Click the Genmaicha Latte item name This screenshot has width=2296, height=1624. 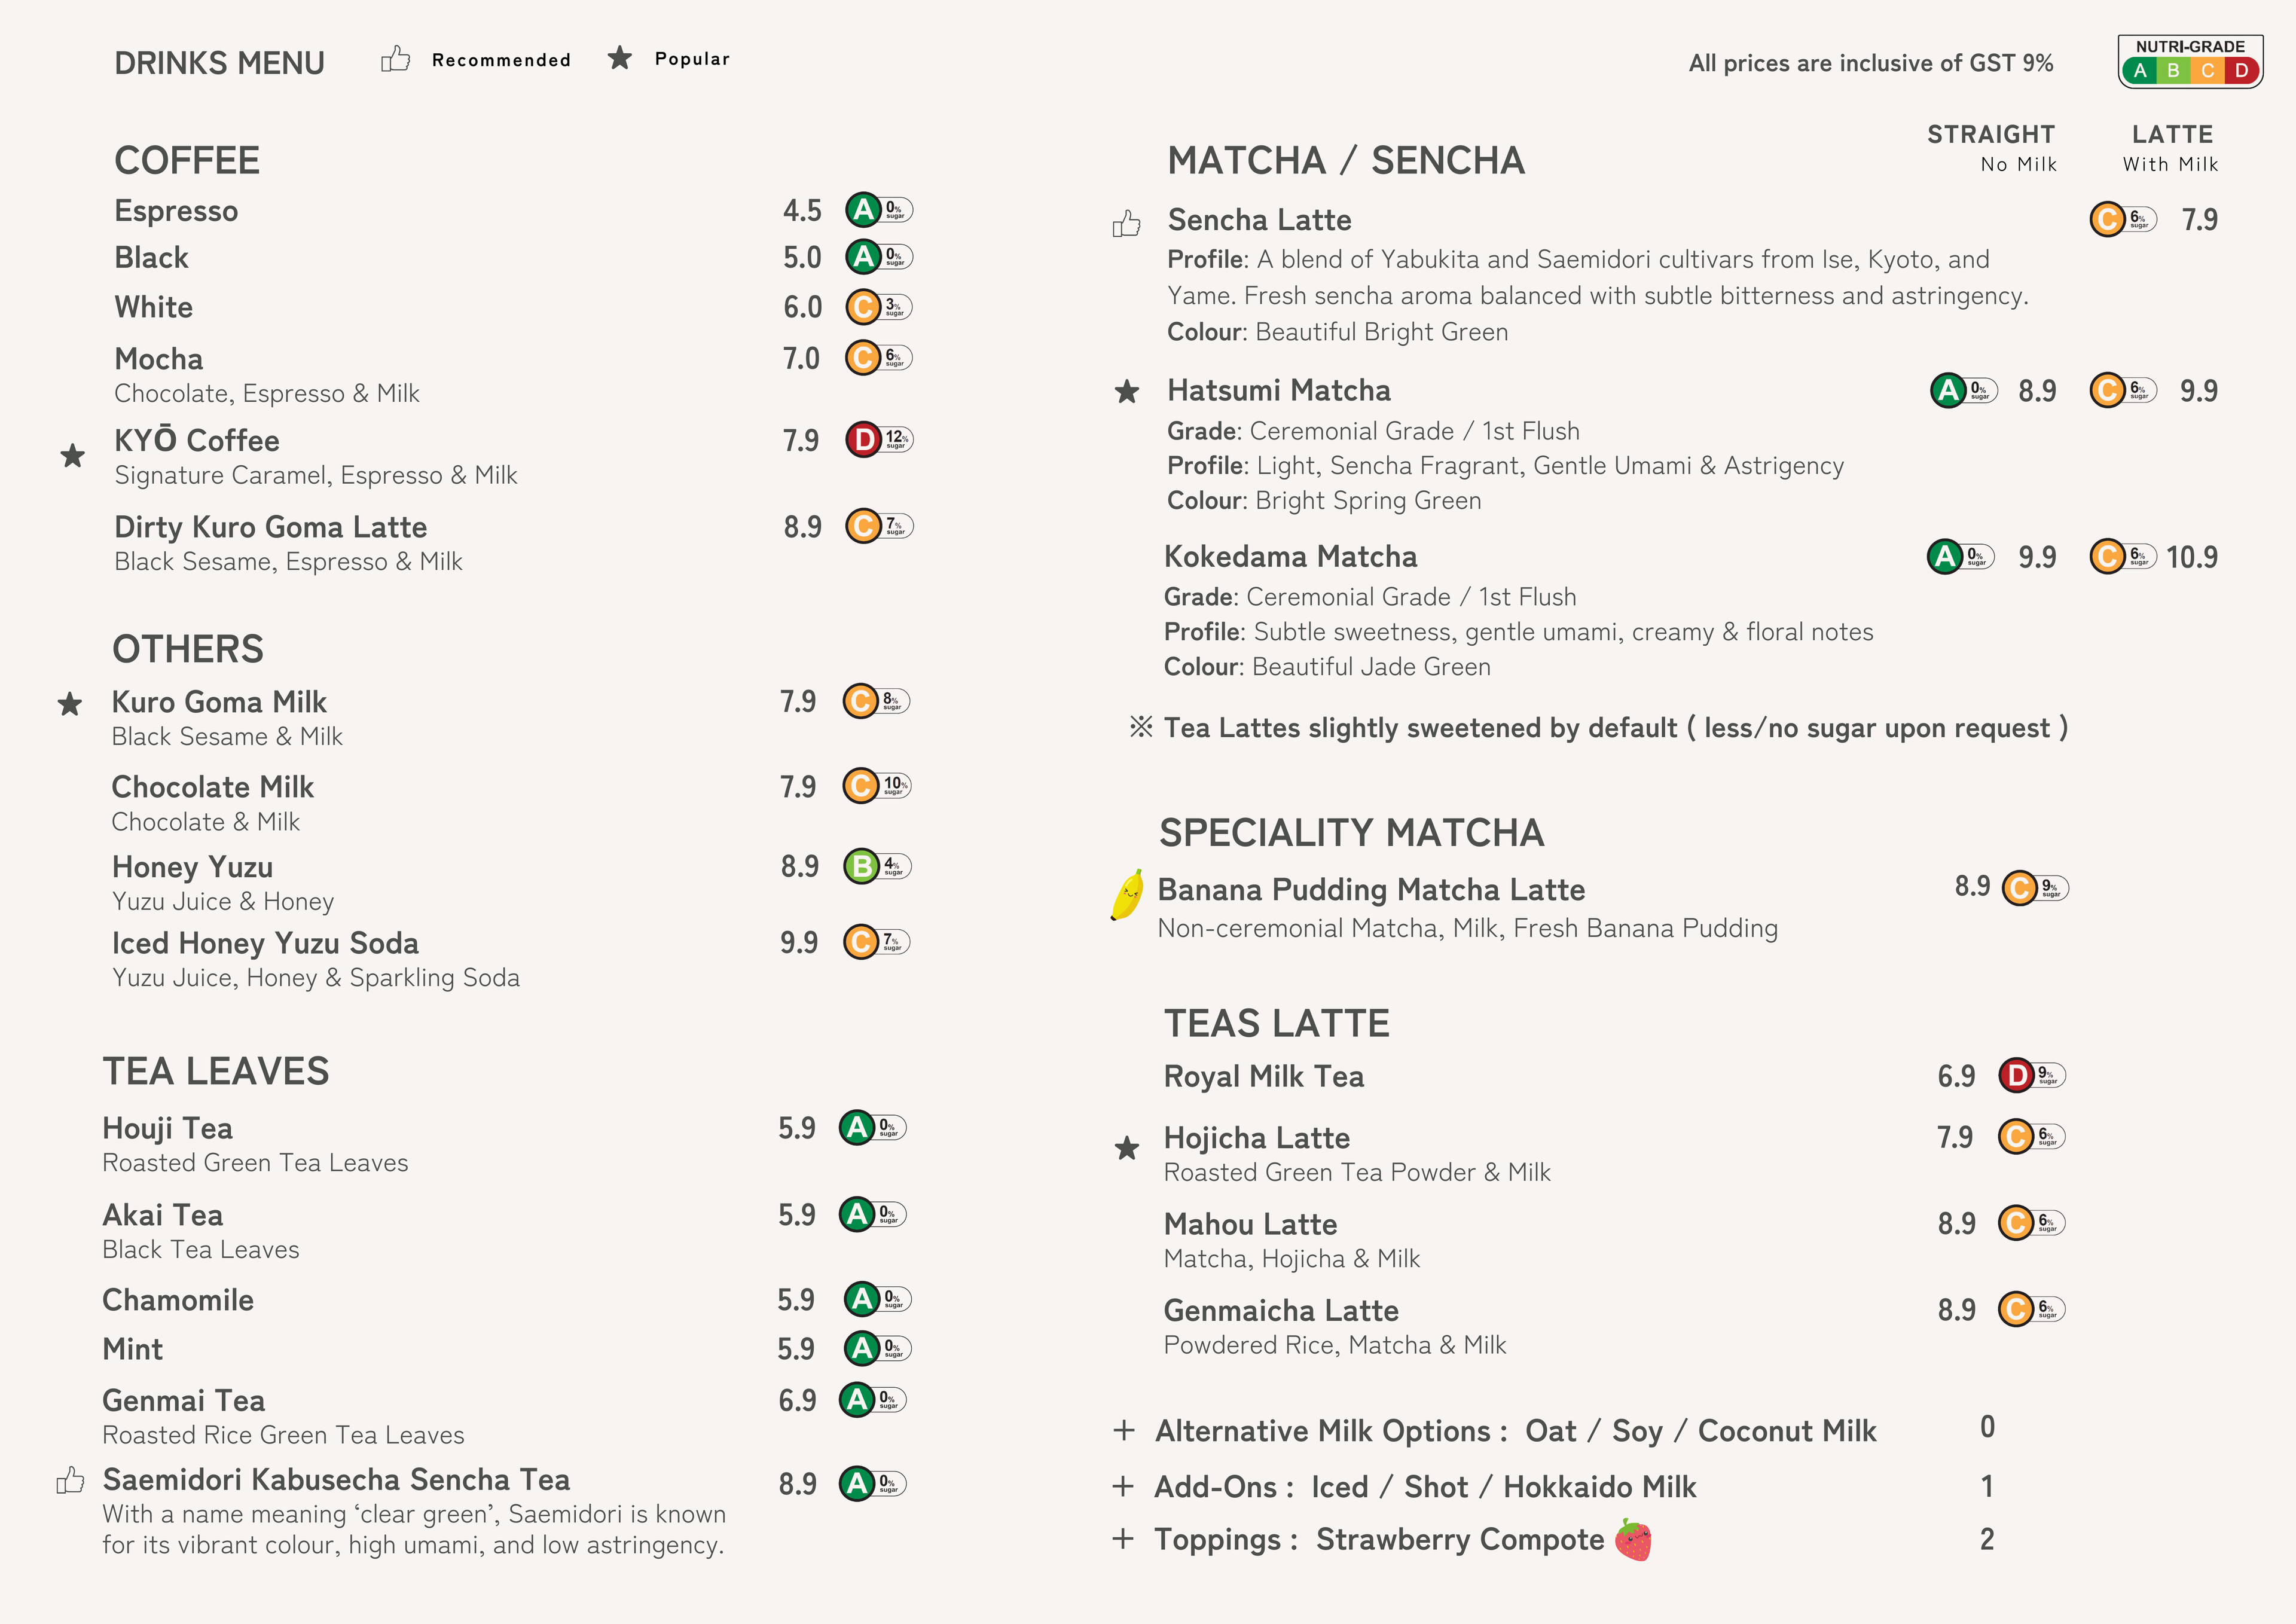tap(1281, 1310)
